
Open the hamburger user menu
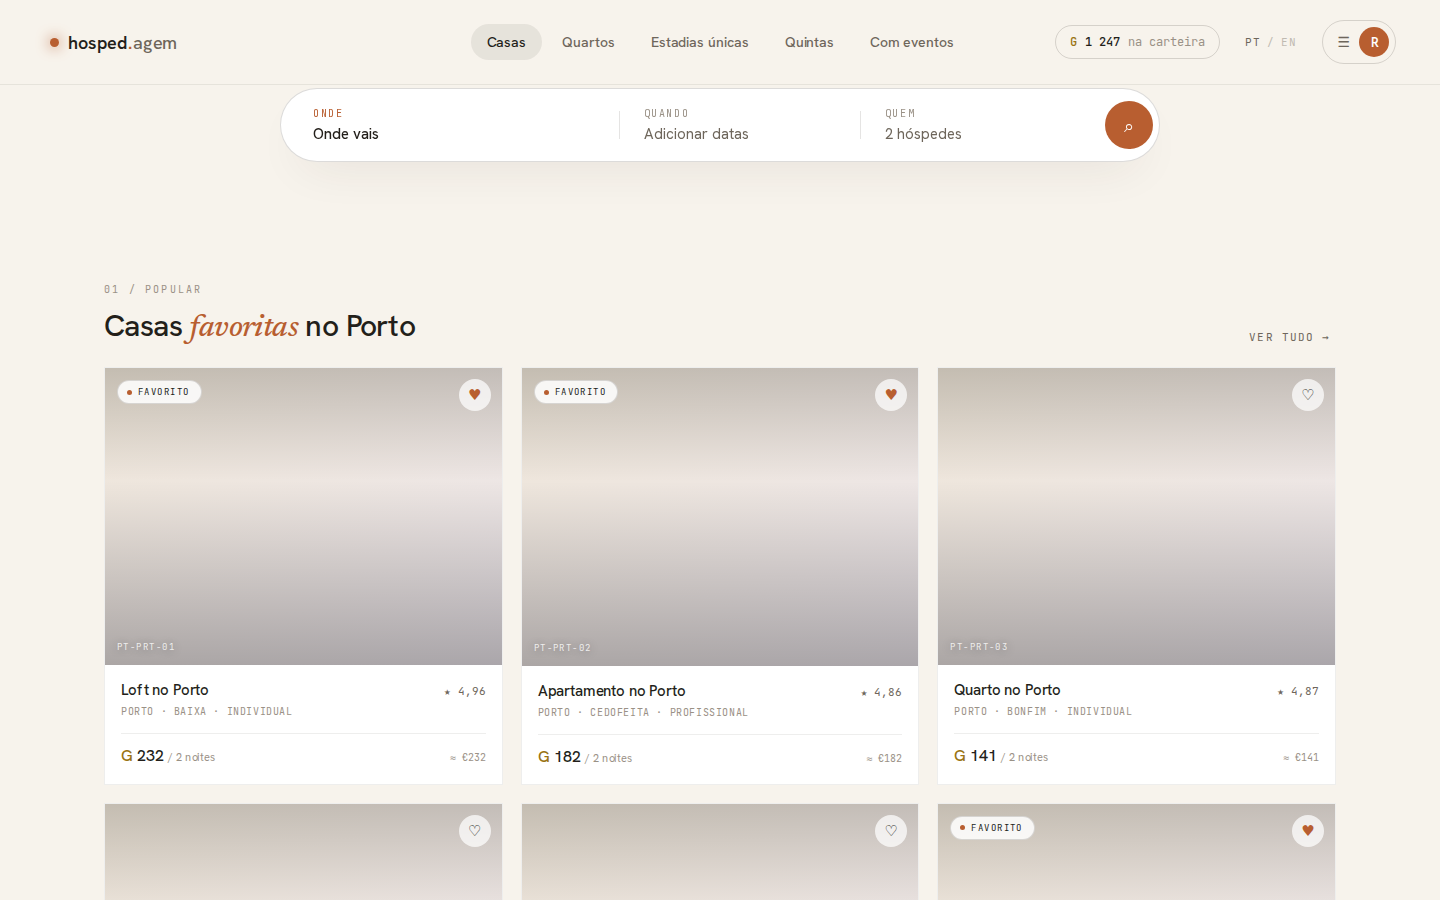pos(1343,42)
